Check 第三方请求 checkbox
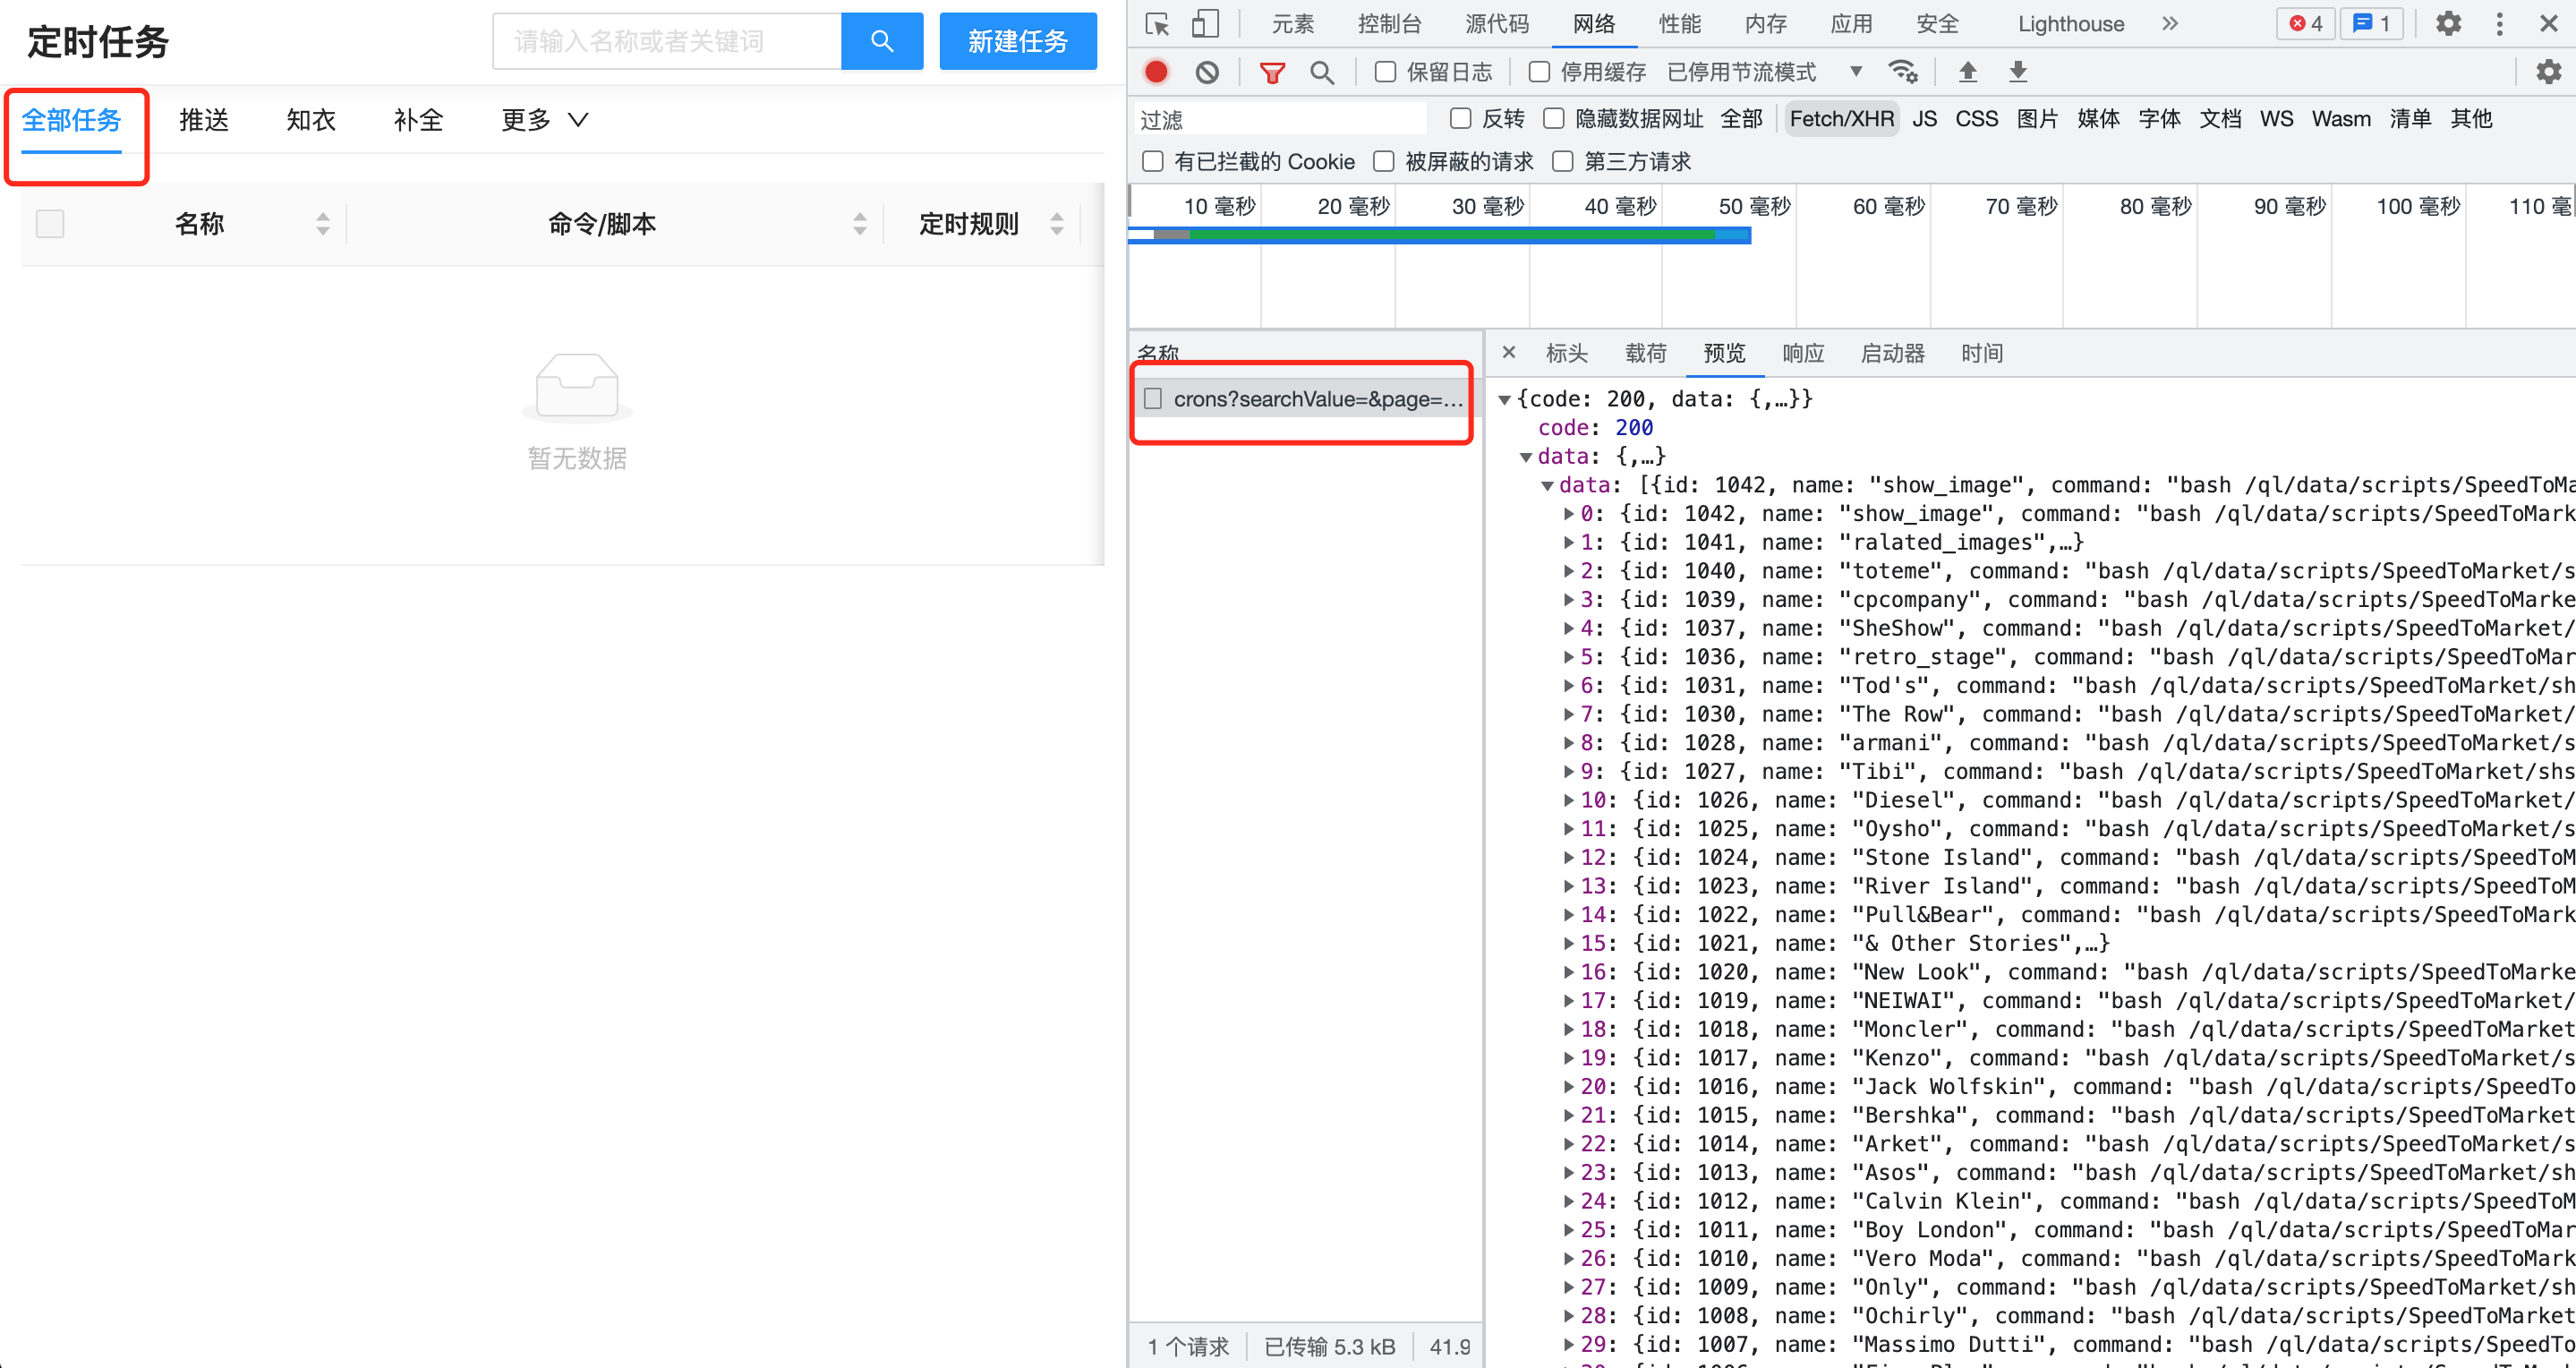The height and width of the screenshot is (1368, 2576). [1563, 162]
